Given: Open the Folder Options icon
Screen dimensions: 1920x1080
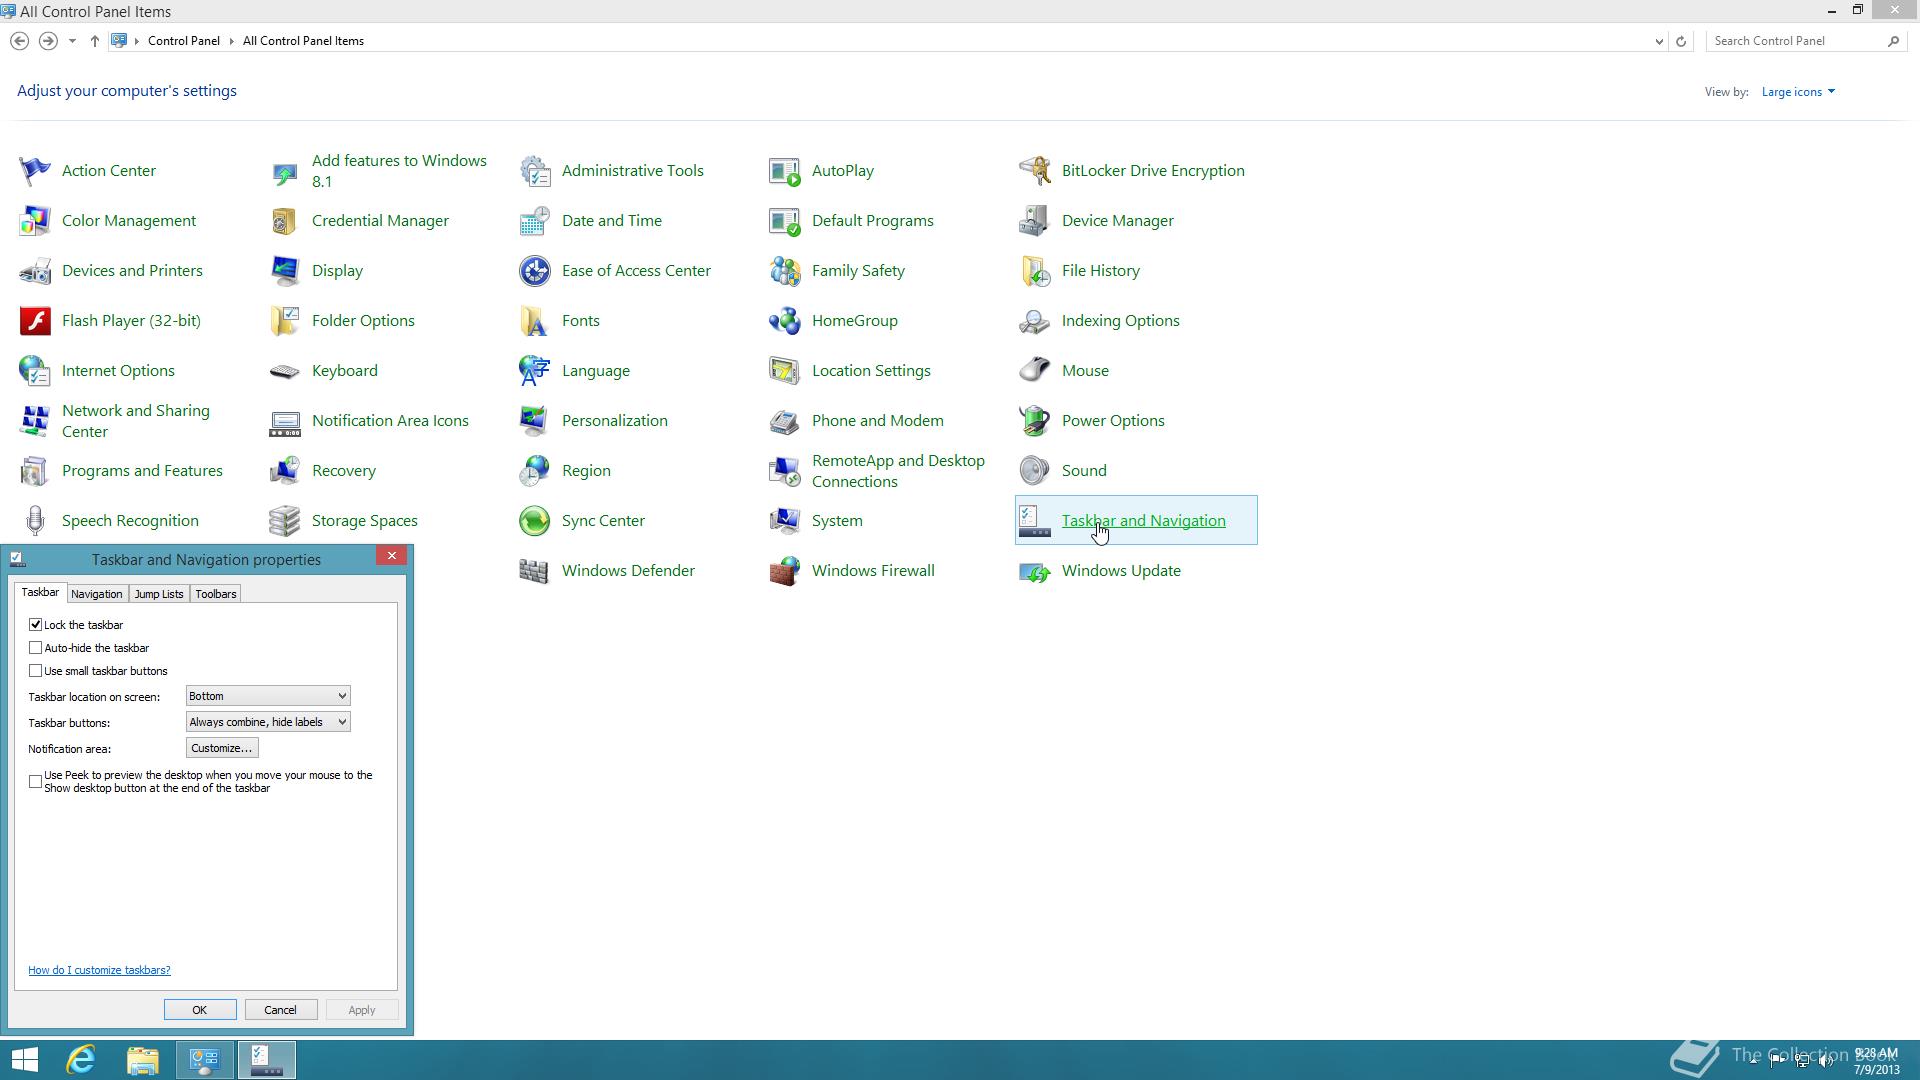Looking at the screenshot, I should (x=285, y=321).
